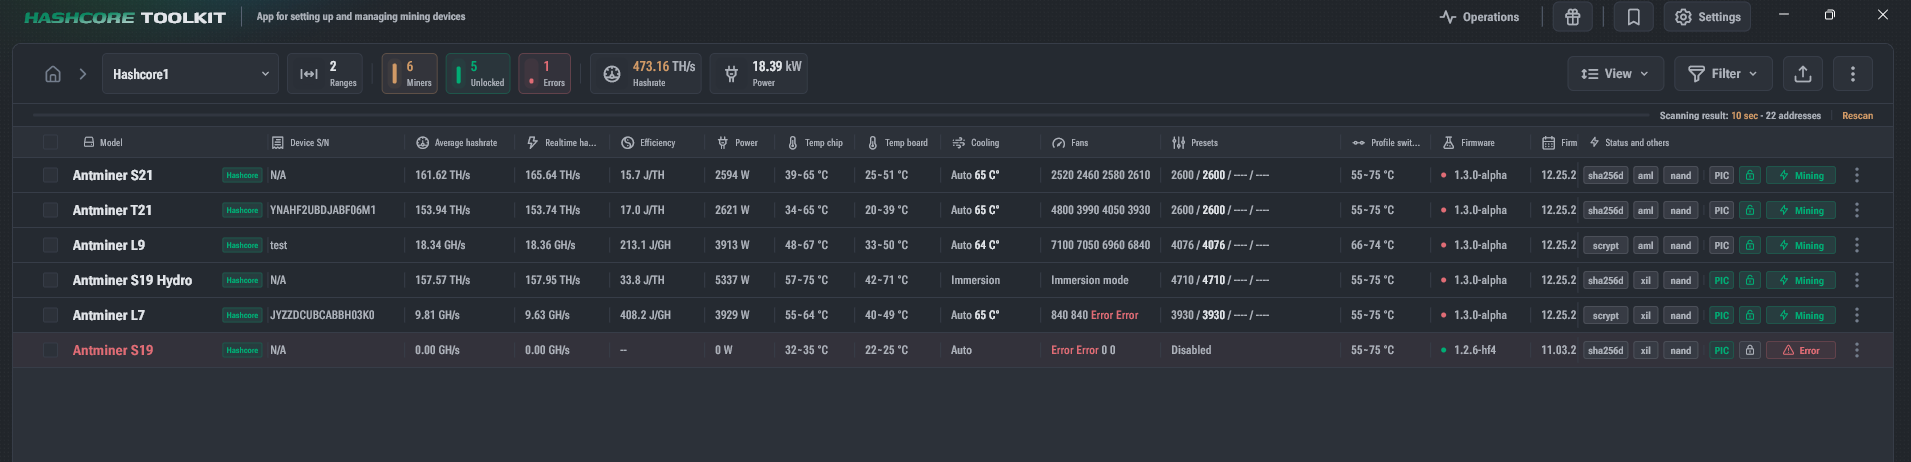Click Mining status badge for Antminer S21
The width and height of the screenshot is (1911, 462).
click(1801, 175)
